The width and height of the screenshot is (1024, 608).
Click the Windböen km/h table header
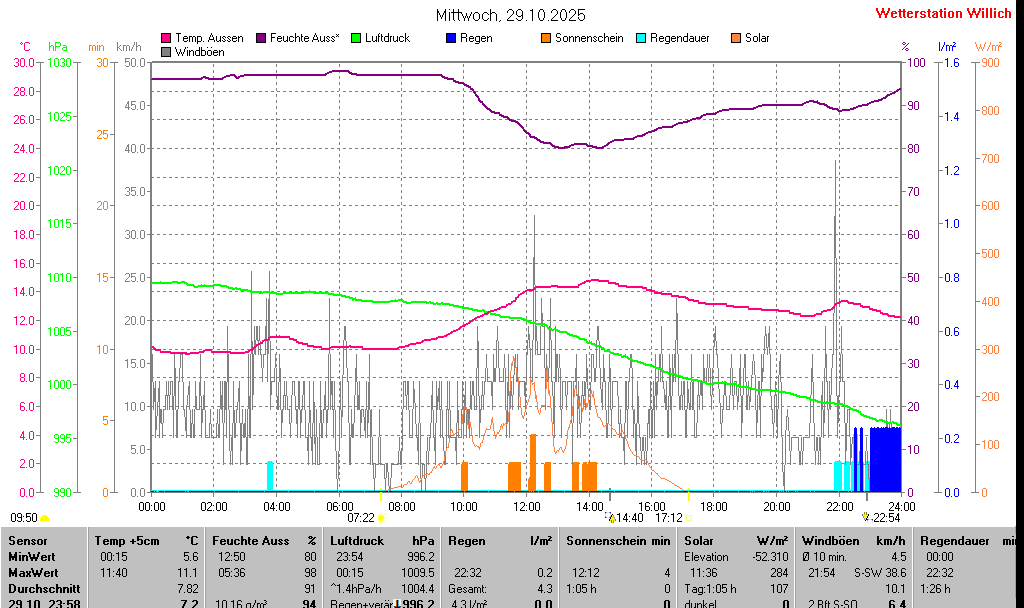click(857, 541)
